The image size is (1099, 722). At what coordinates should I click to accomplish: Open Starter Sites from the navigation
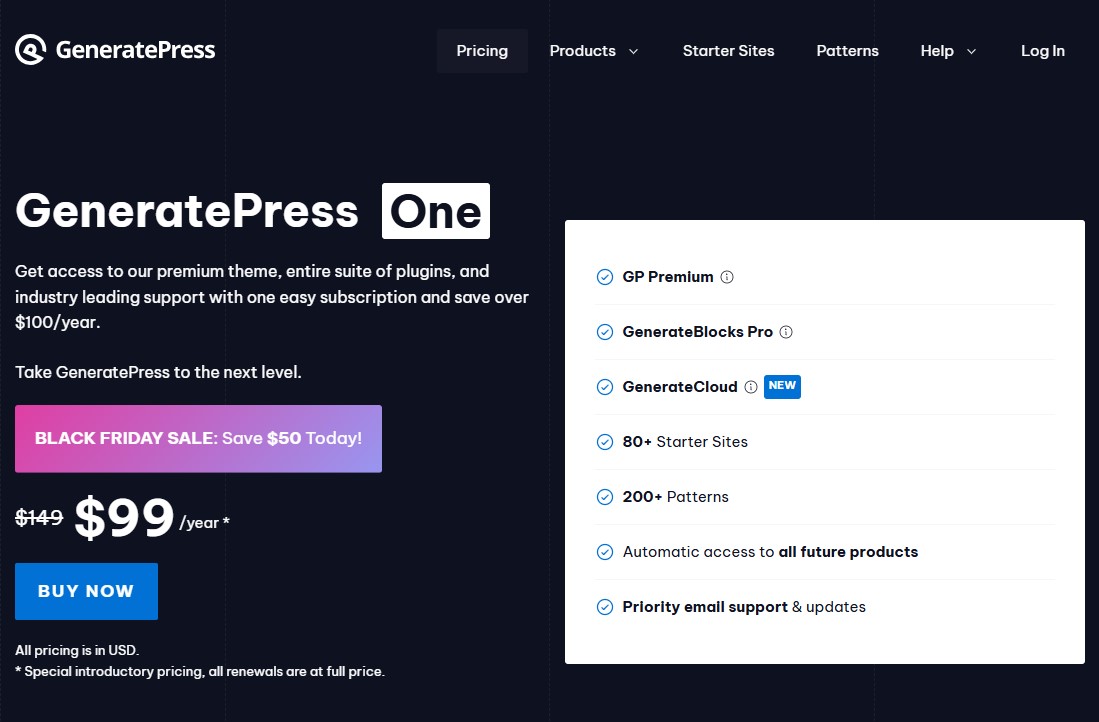pyautogui.click(x=728, y=51)
